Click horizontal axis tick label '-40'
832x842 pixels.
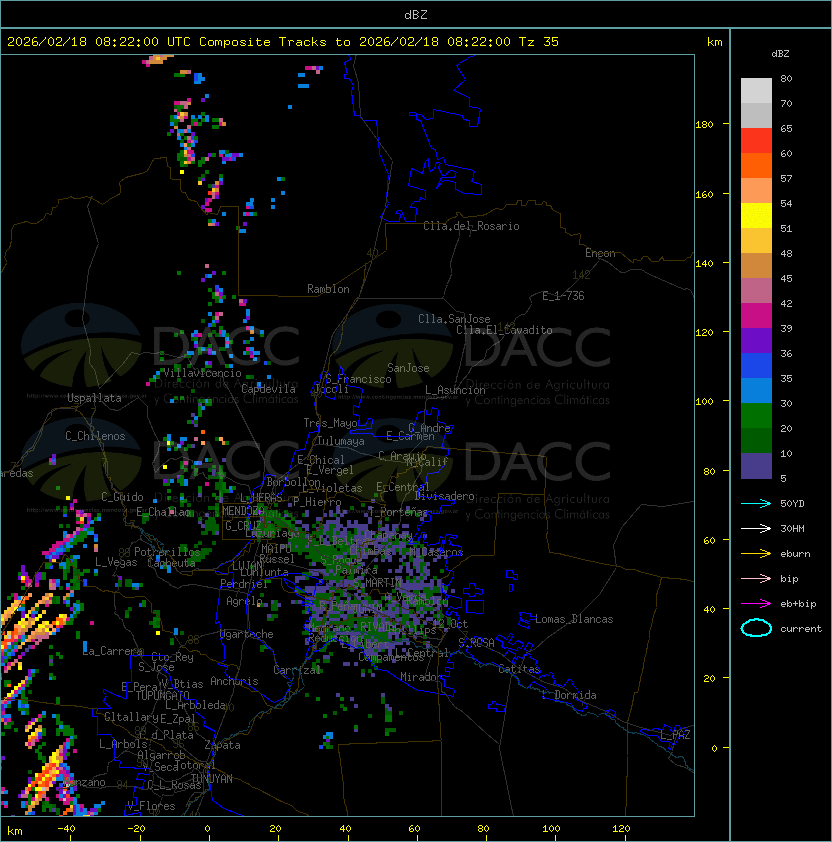coord(66,829)
